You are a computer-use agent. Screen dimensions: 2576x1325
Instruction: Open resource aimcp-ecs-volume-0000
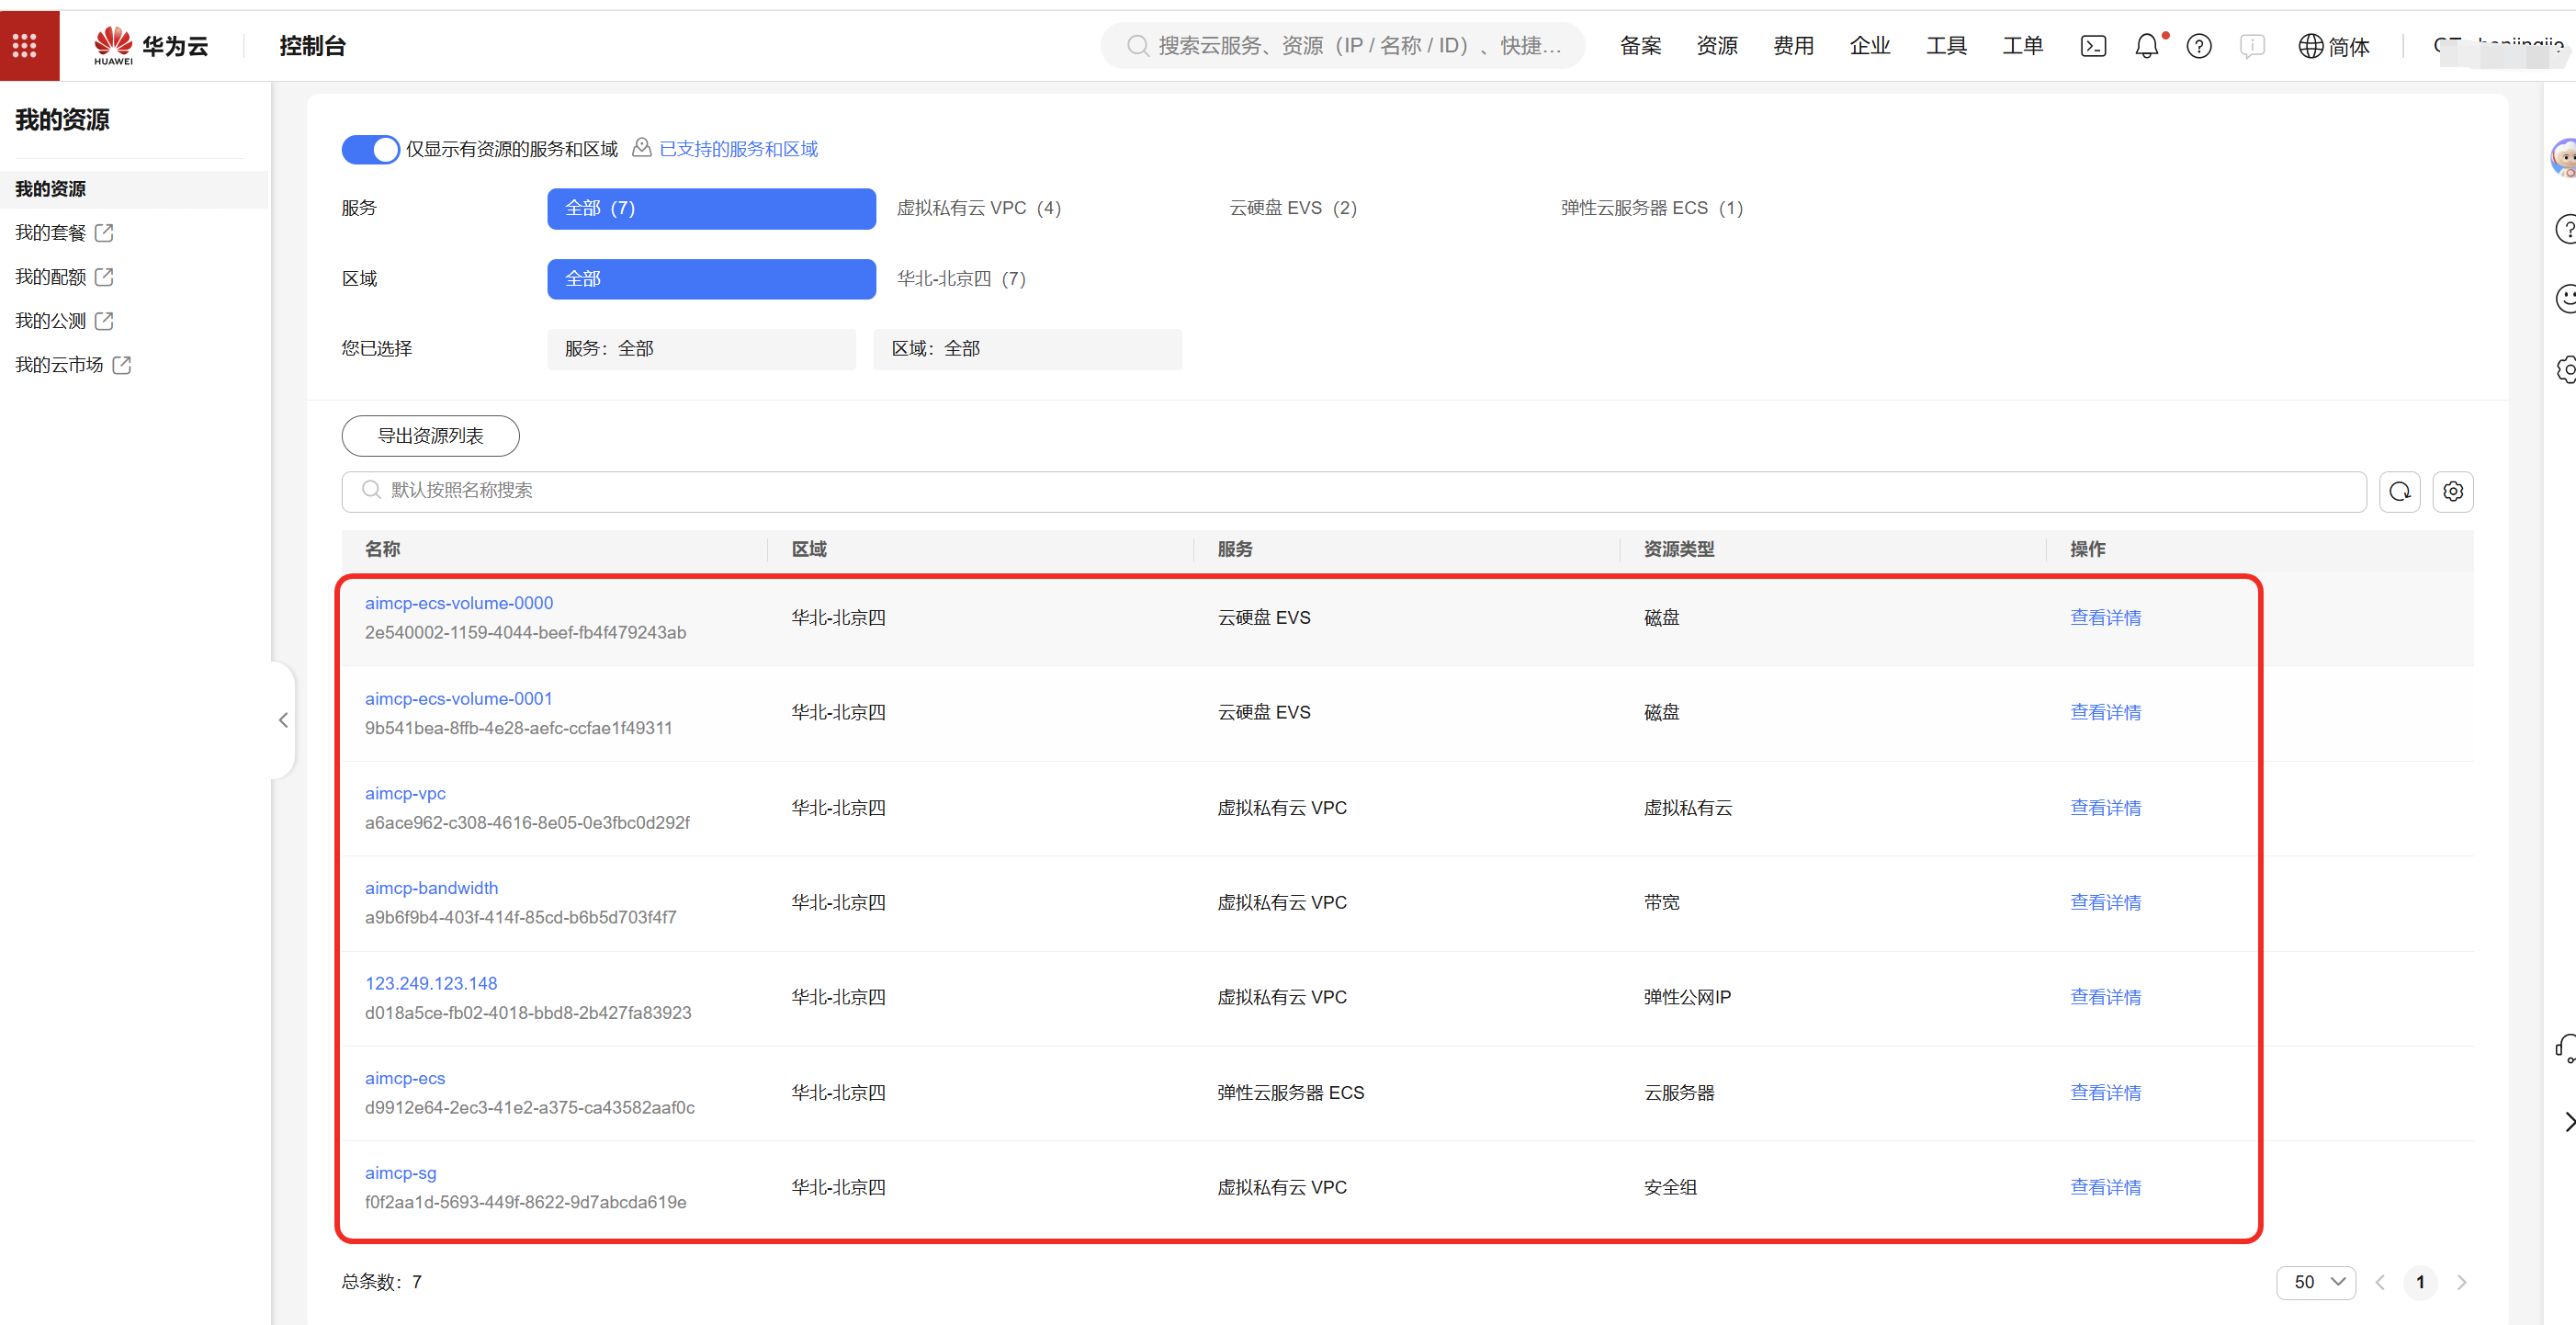click(459, 603)
